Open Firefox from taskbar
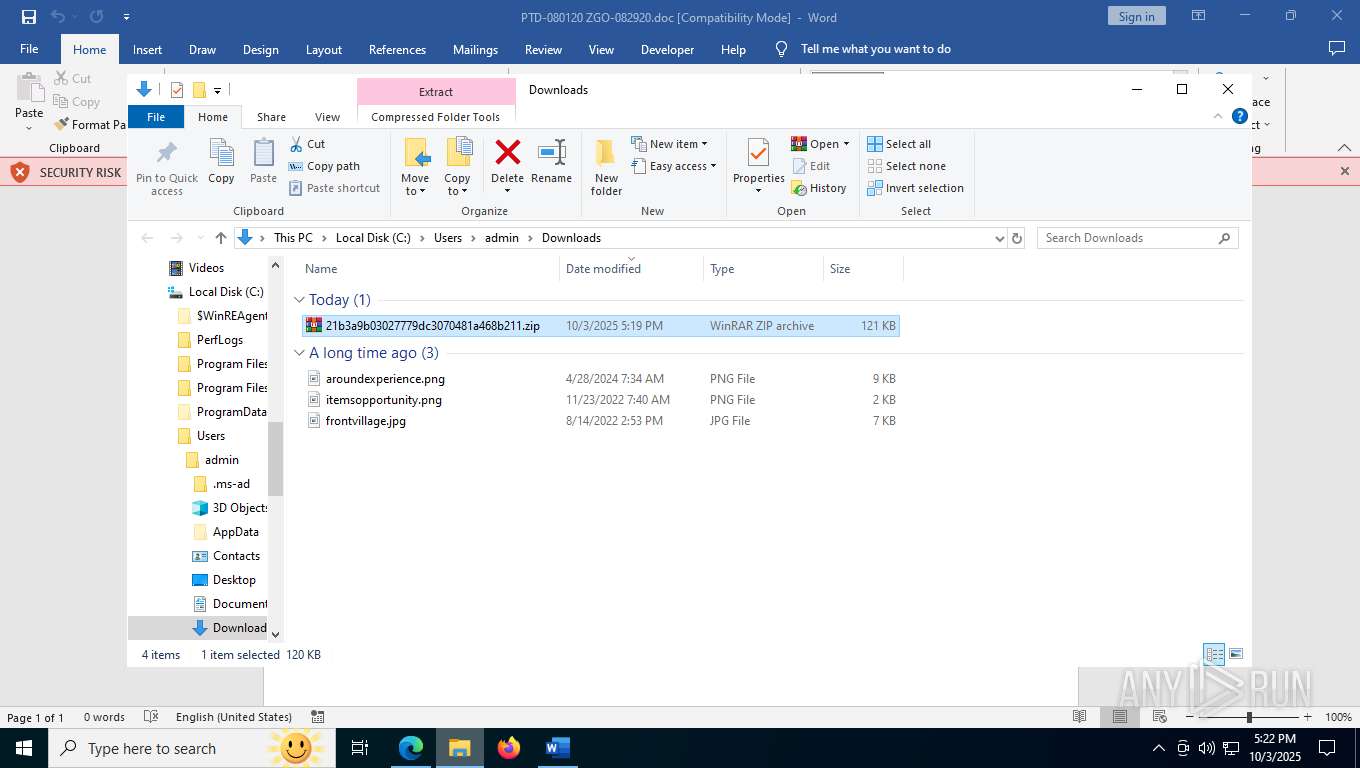 pos(509,748)
